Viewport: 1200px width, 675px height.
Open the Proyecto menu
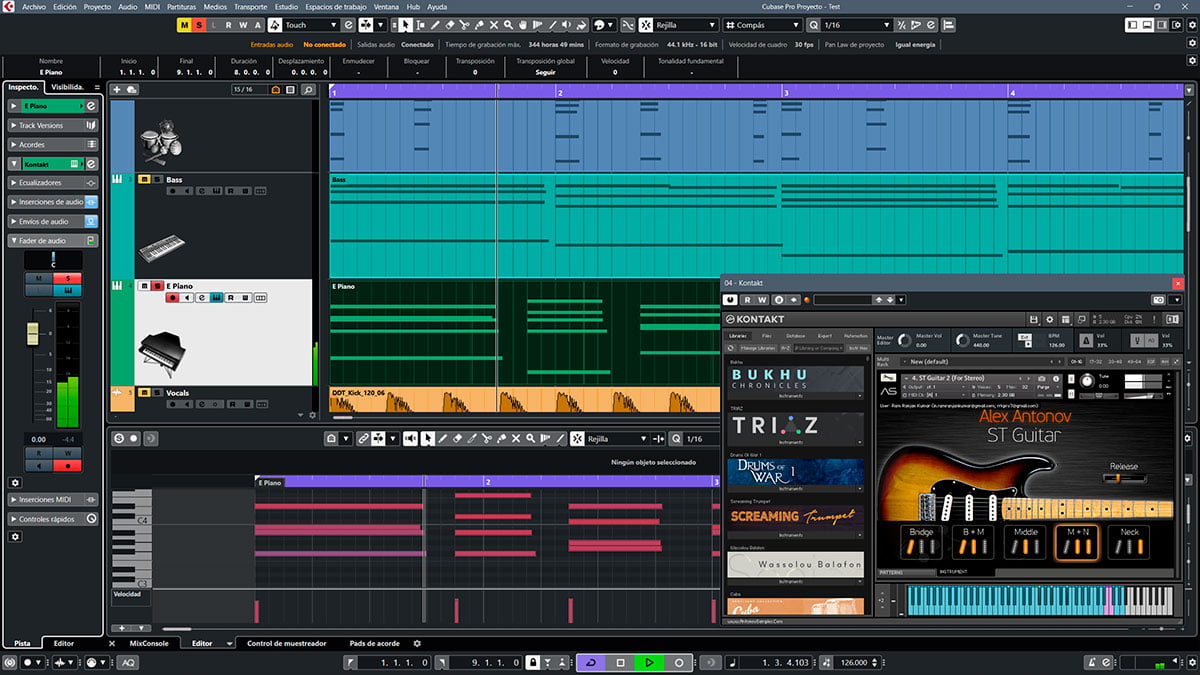[97, 6]
